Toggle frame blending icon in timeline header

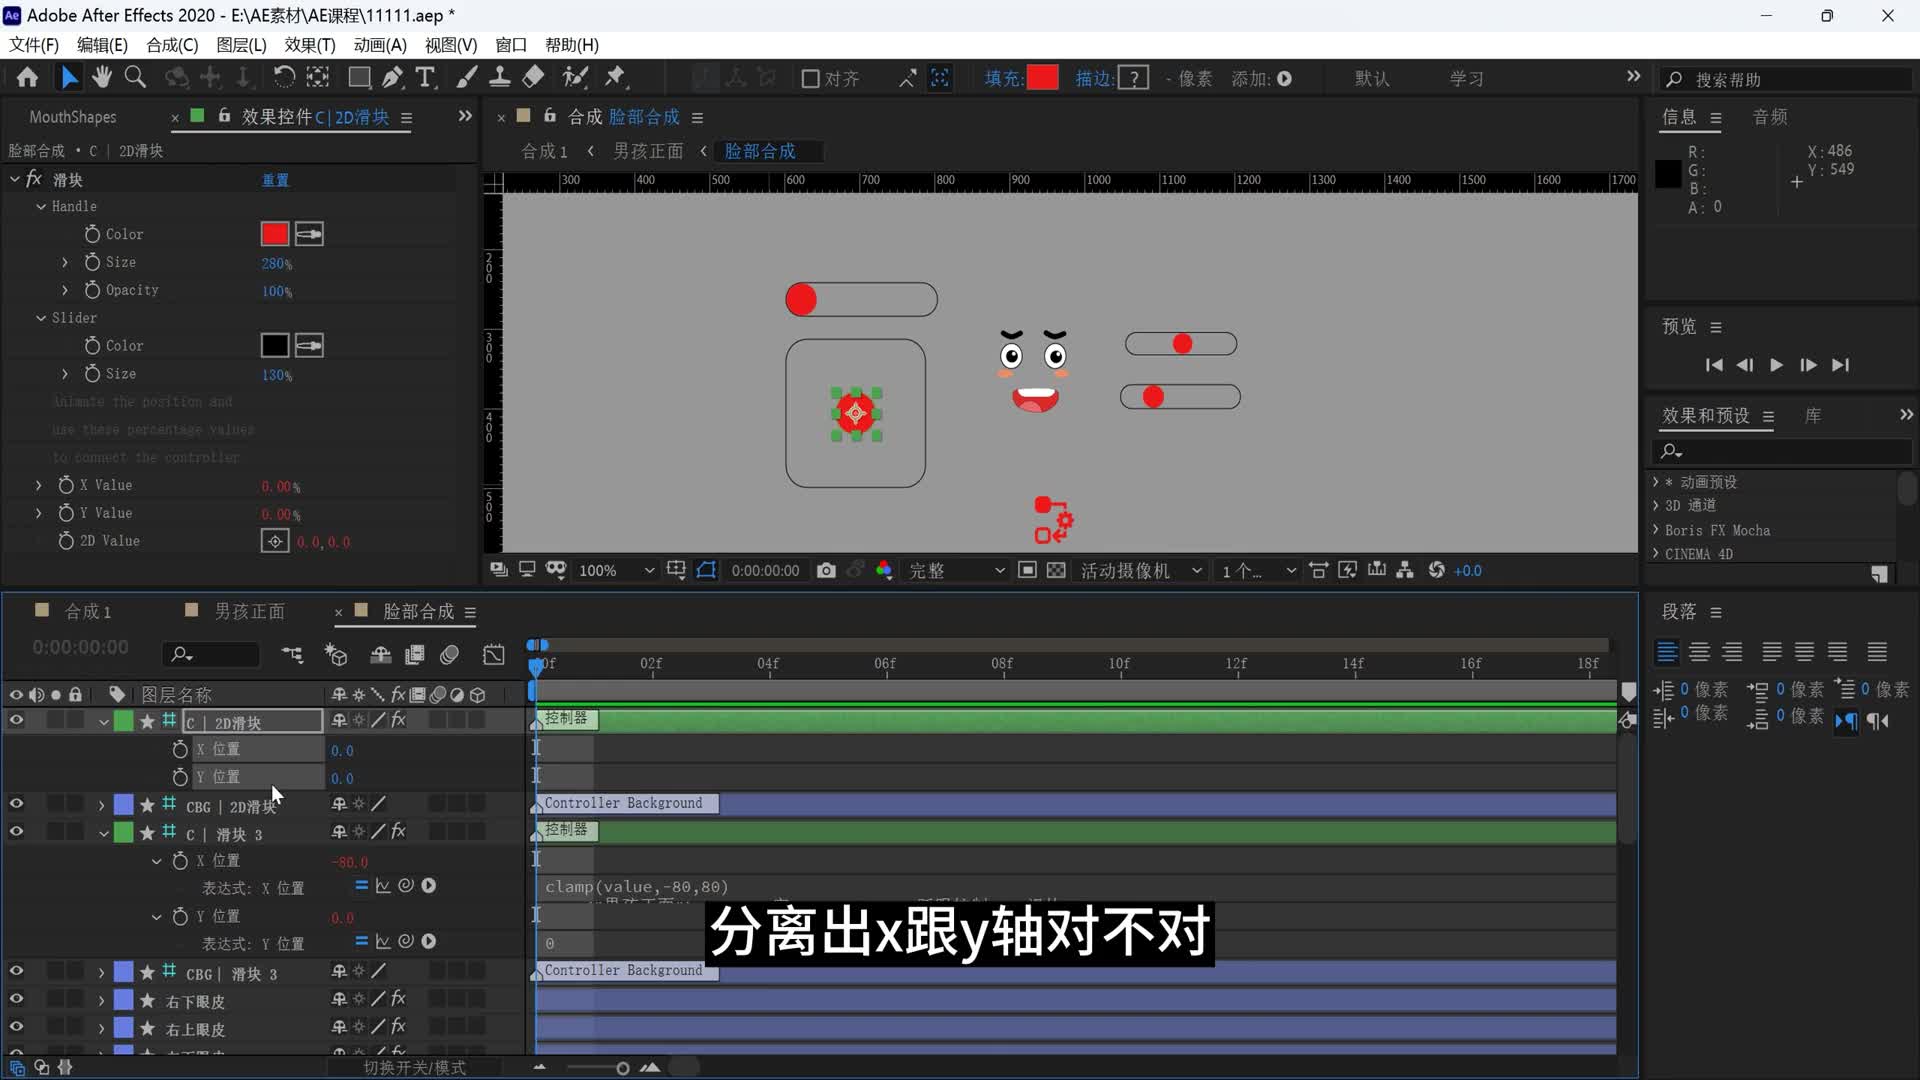click(415, 655)
